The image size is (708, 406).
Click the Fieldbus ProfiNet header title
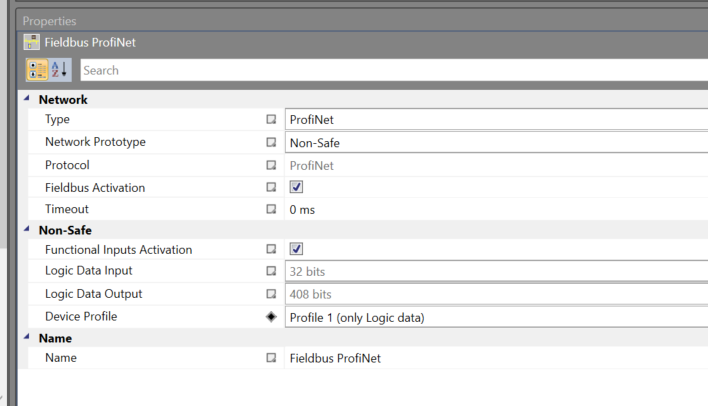[90, 42]
